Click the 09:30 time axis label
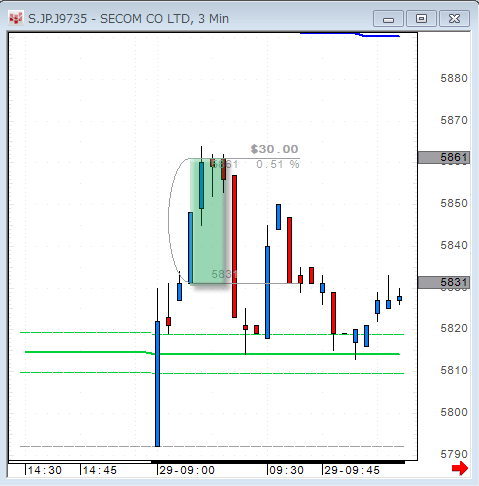 point(286,470)
